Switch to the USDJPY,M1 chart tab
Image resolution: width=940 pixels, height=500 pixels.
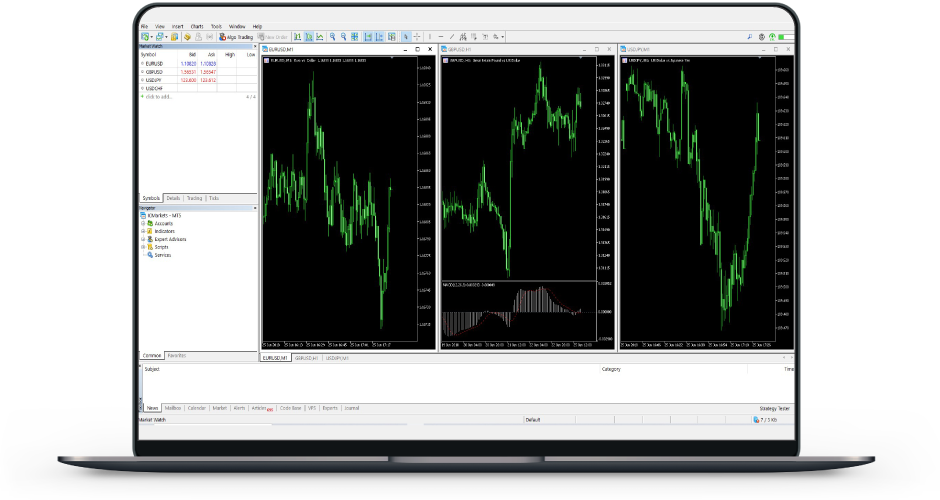[x=337, y=358]
